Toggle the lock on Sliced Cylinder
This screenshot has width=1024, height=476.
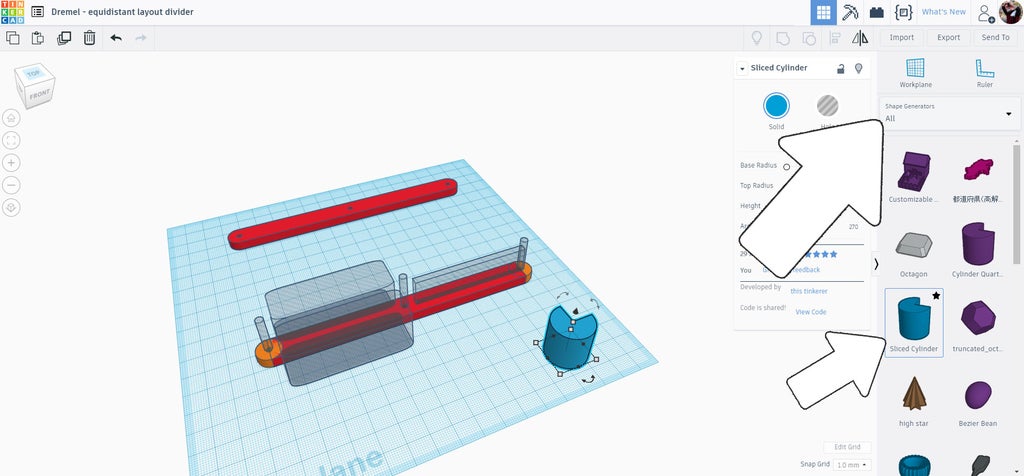point(841,68)
